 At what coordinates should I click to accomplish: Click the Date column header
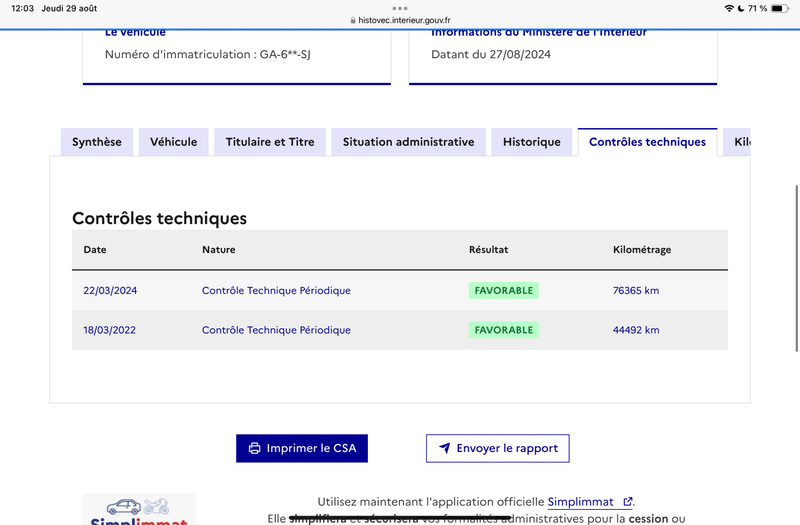tap(95, 249)
